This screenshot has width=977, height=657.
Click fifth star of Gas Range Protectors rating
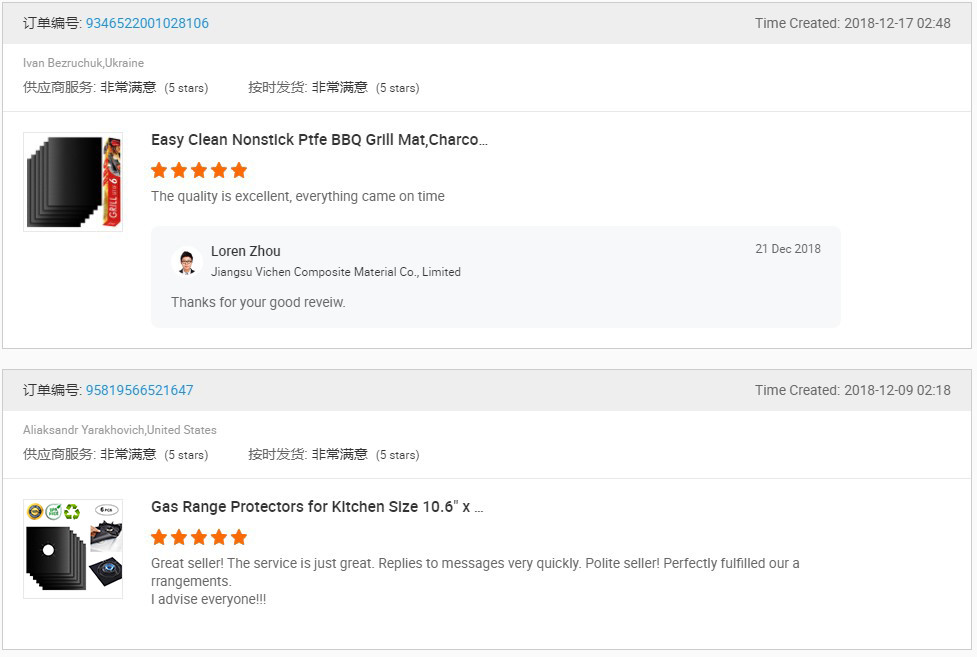point(239,537)
